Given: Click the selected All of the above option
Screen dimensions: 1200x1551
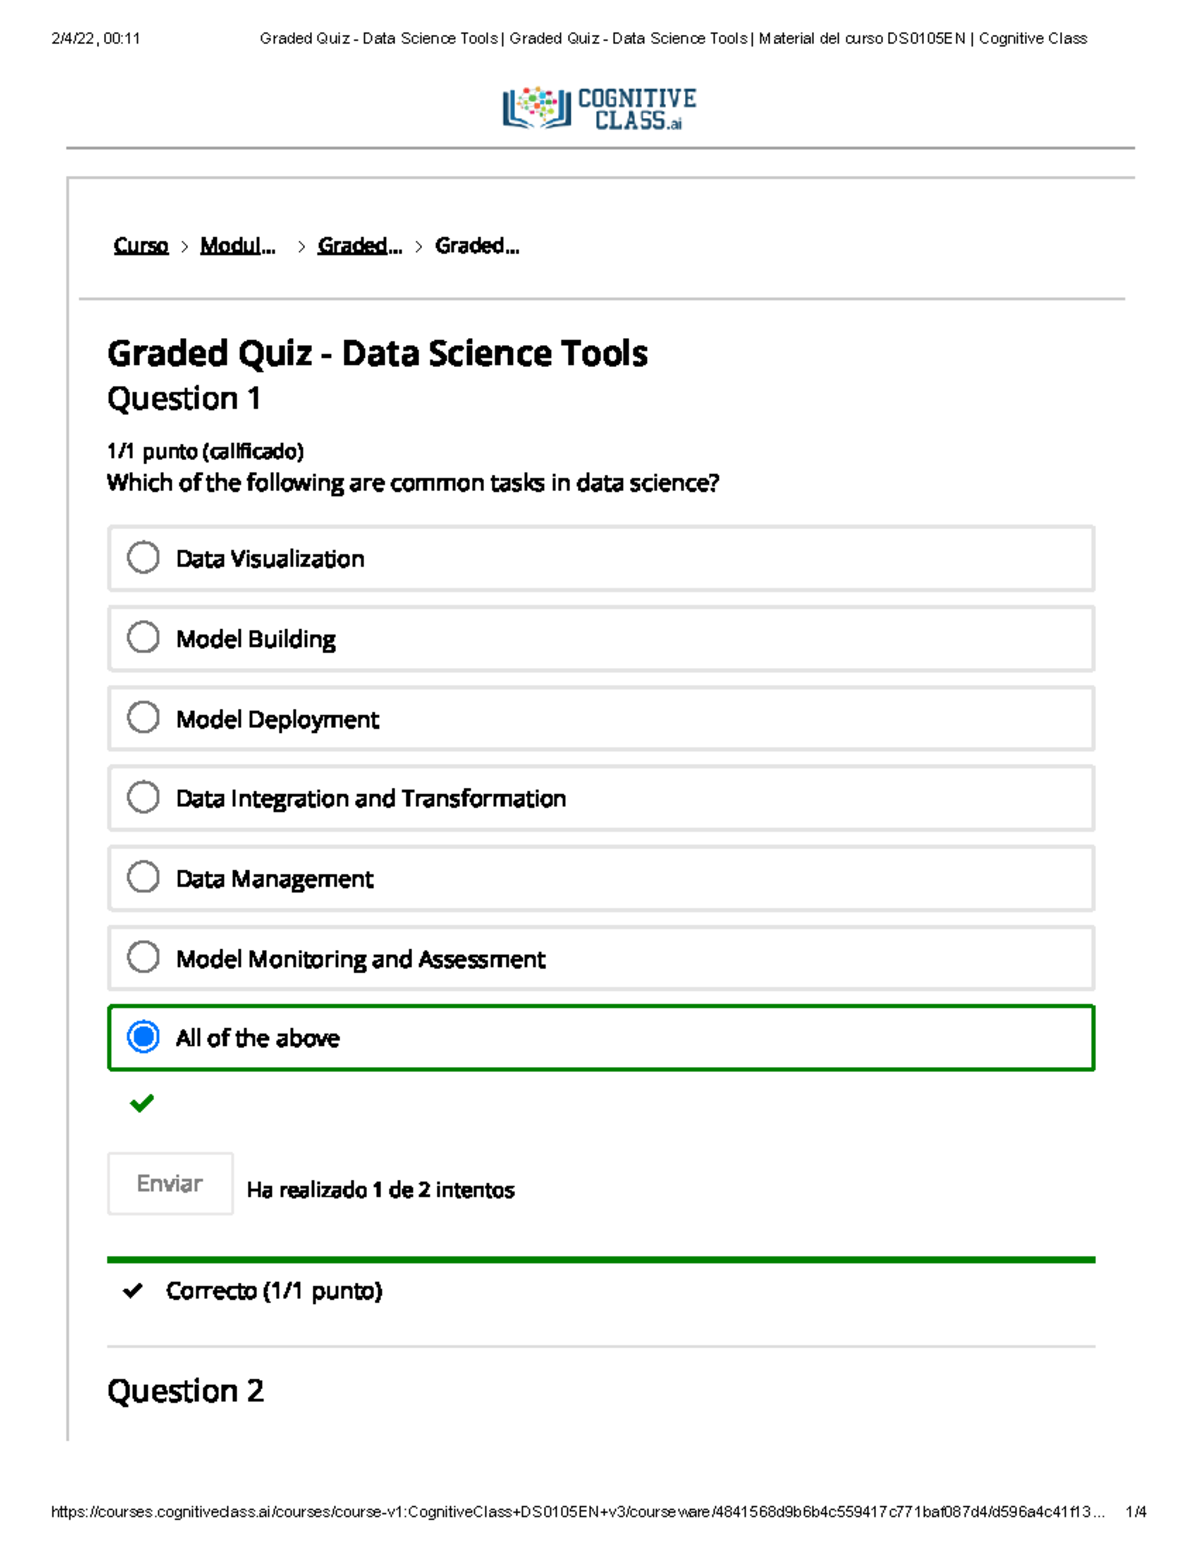Looking at the screenshot, I should click(x=144, y=1037).
